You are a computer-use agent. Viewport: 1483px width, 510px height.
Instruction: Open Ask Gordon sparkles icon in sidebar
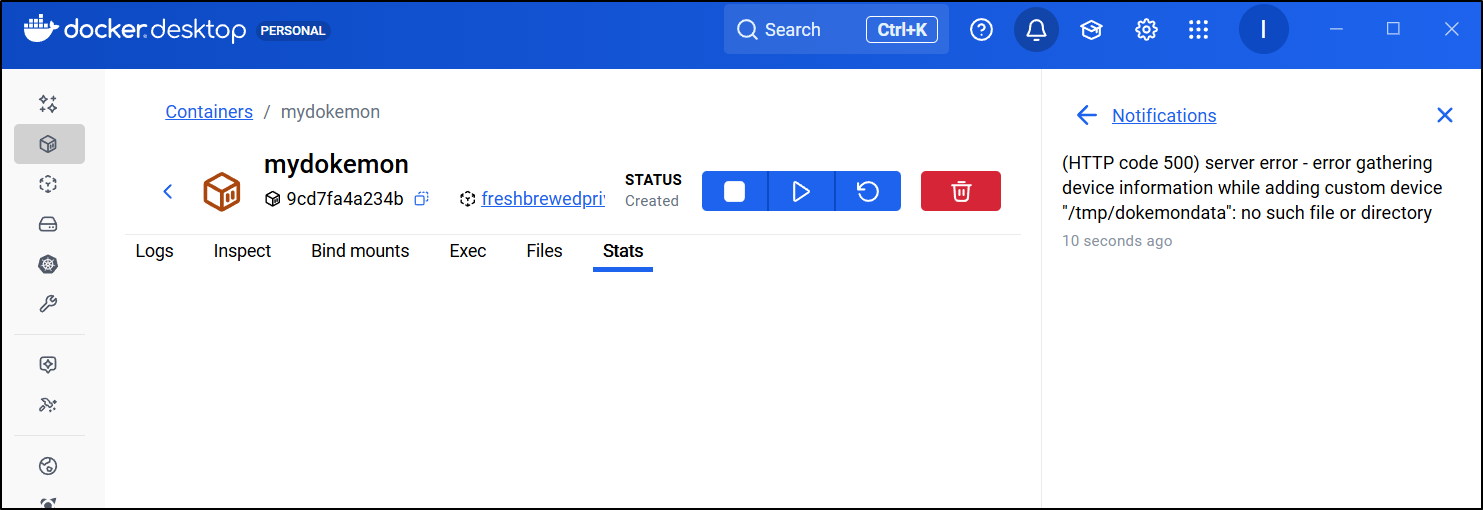pos(48,104)
